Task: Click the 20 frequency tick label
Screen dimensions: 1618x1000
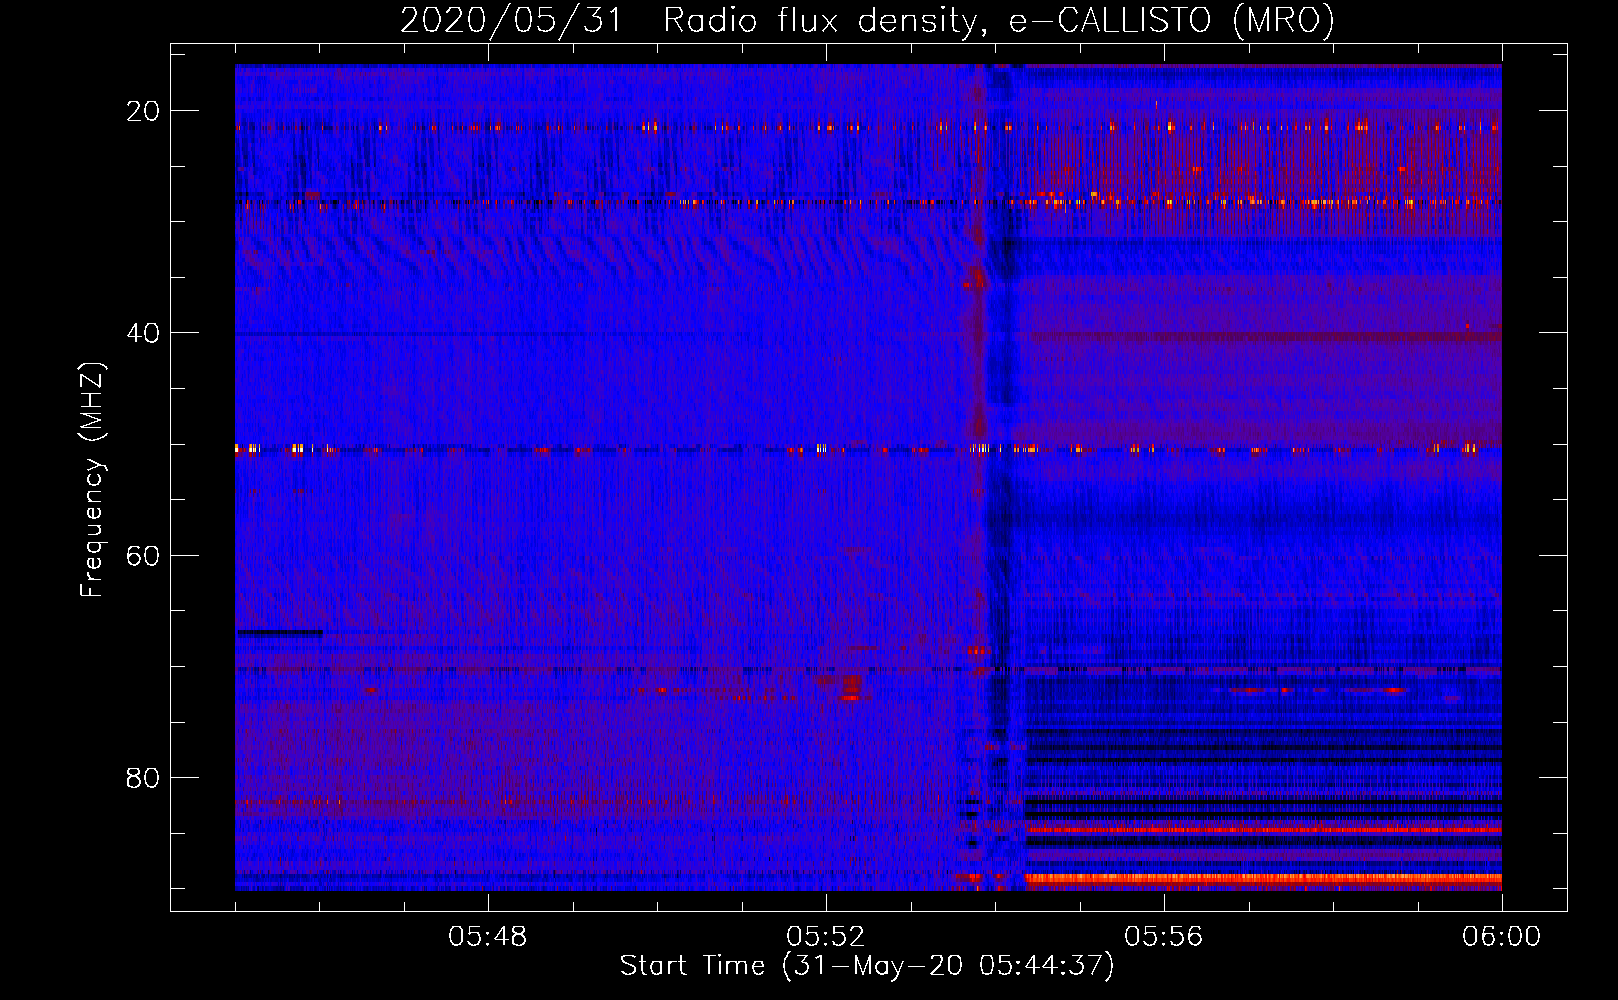Action: [144, 111]
